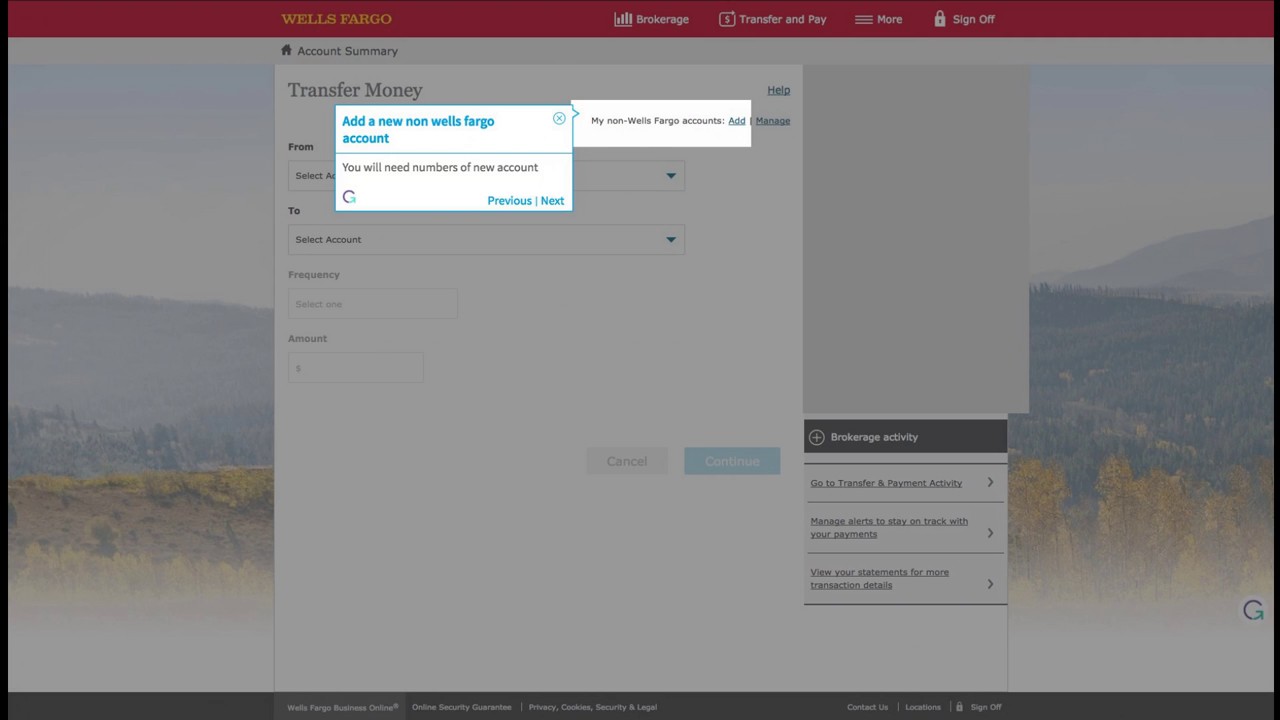Click chevron next to View your statements
Screen dimensions: 1280x720
990,584
